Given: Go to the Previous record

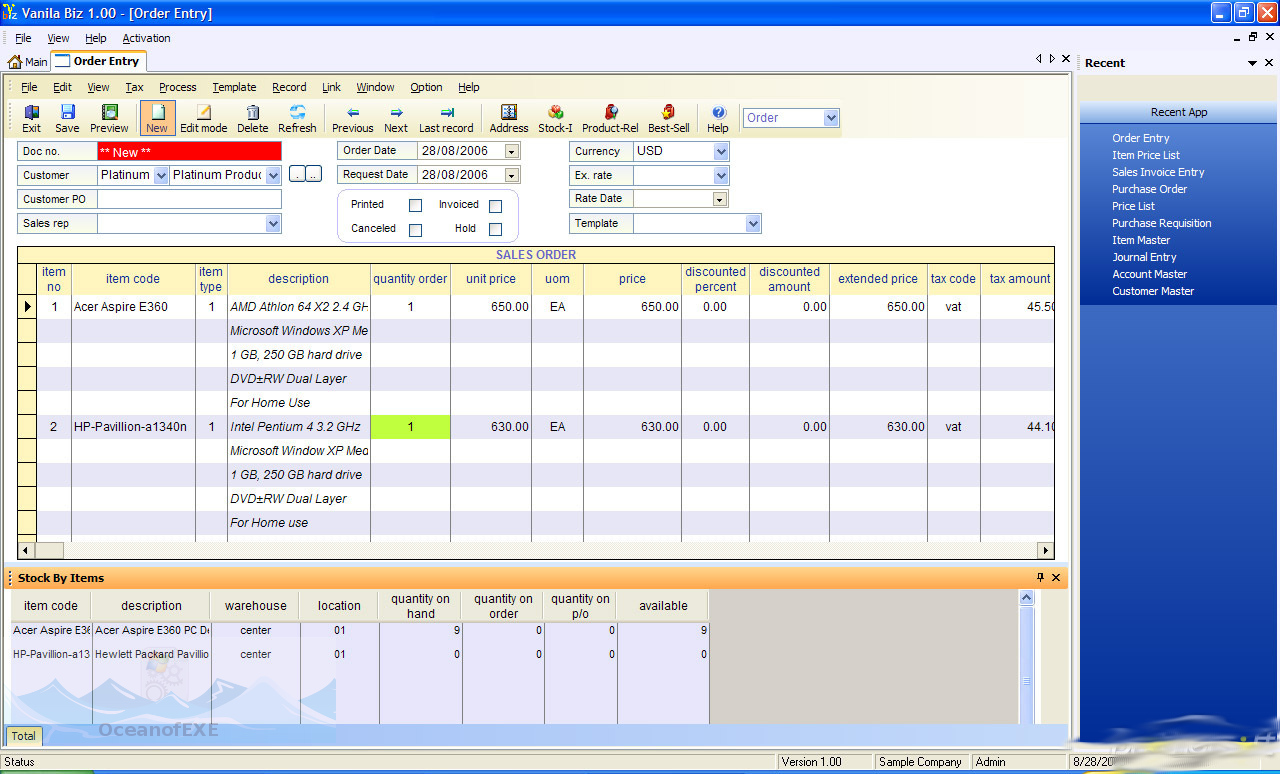Looking at the screenshot, I should point(352,118).
